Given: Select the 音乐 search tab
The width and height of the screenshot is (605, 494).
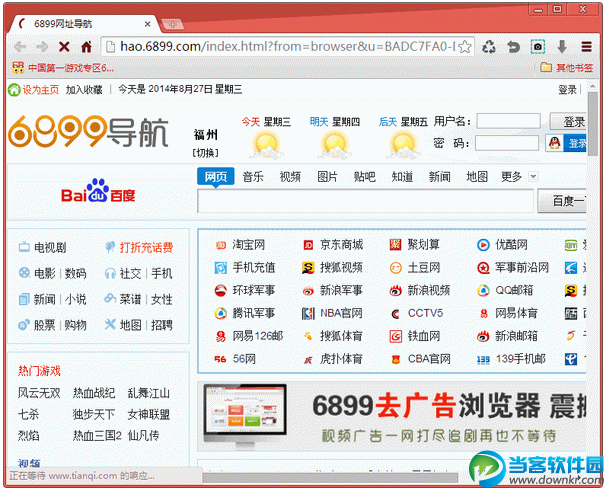Looking at the screenshot, I should [x=253, y=177].
